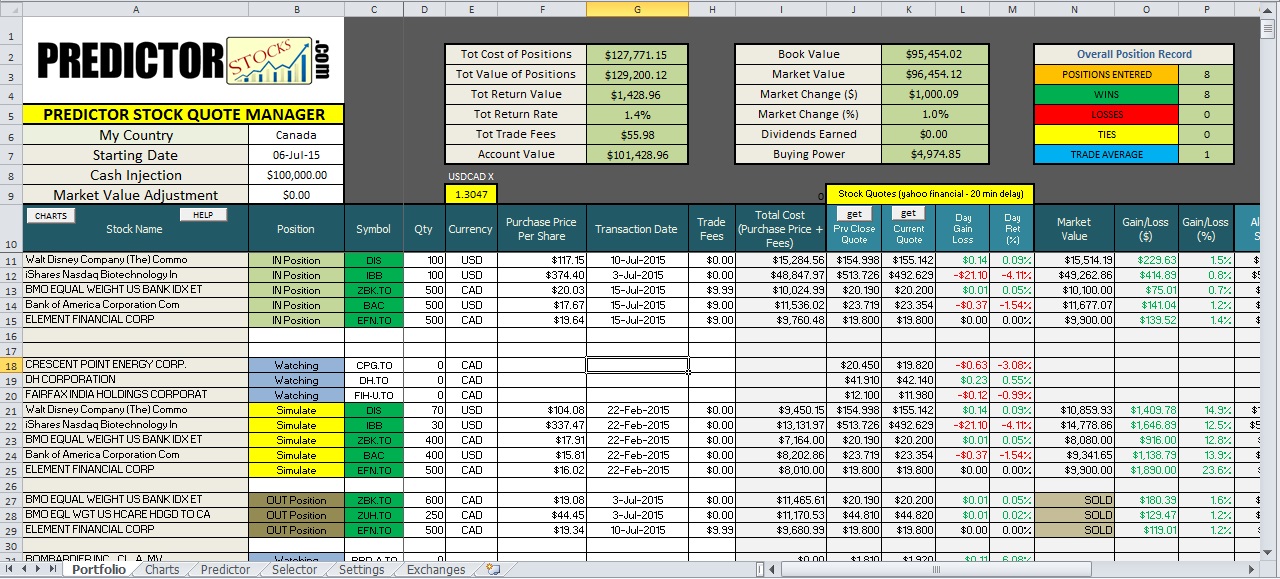Open the Predictor sheet tab

[x=225, y=569]
